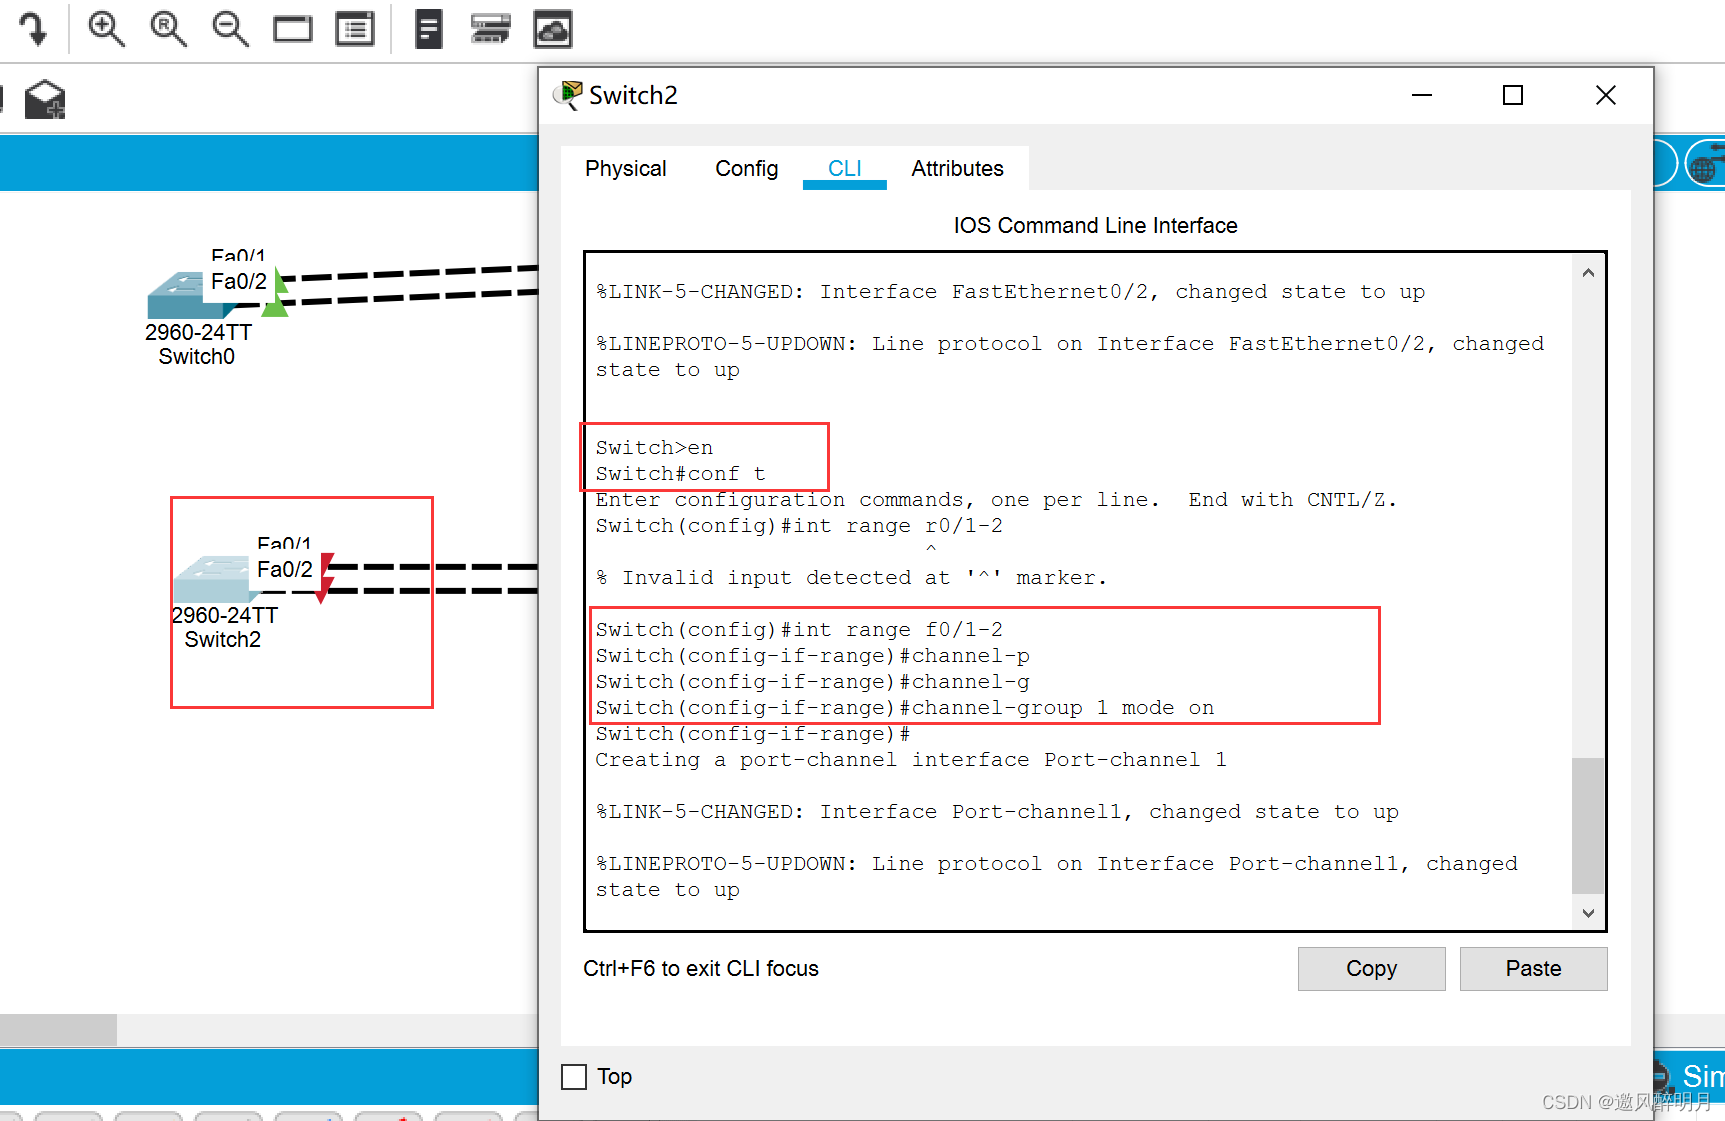Viewport: 1725px width, 1121px height.
Task: Click the workspace horizontal scrollbar thumb
Action: pos(58,1030)
